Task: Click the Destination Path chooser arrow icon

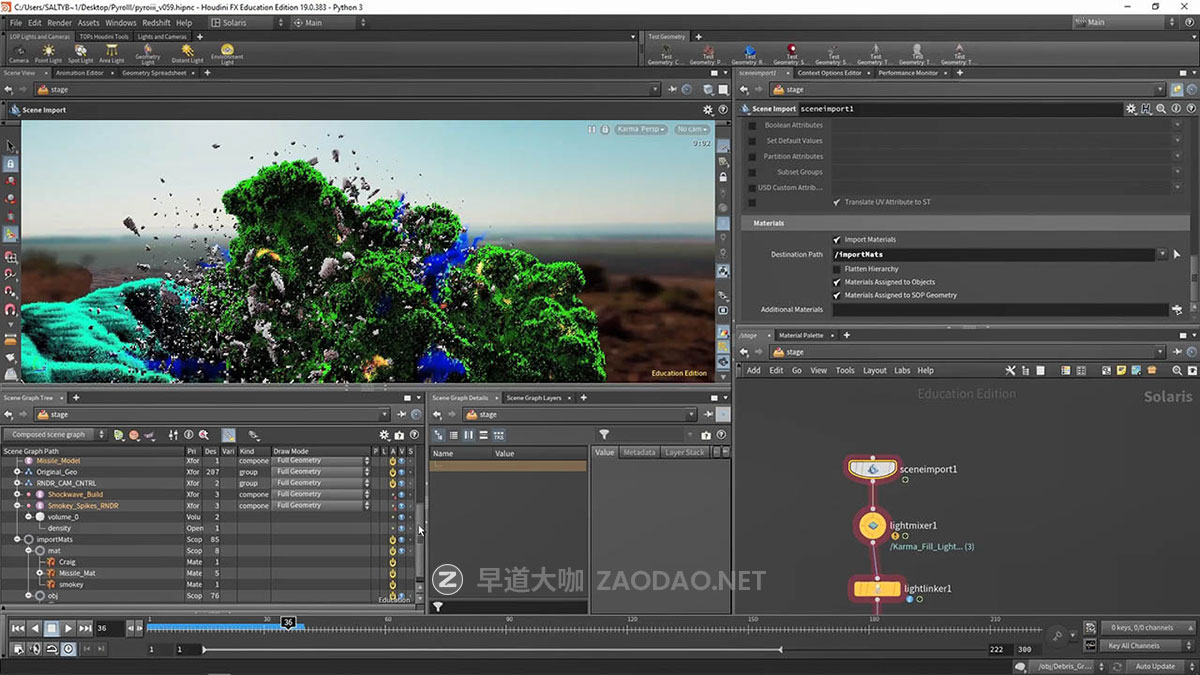Action: pyautogui.click(x=1177, y=255)
